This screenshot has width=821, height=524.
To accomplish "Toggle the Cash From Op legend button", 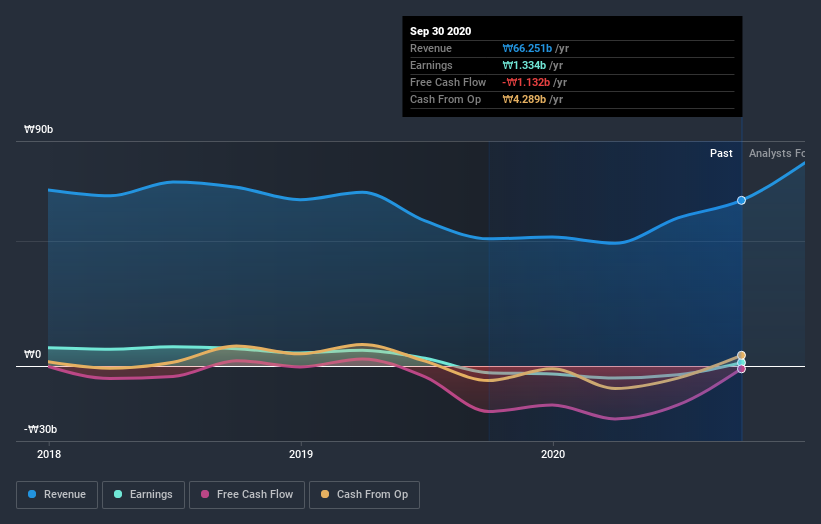I will 364,495.
